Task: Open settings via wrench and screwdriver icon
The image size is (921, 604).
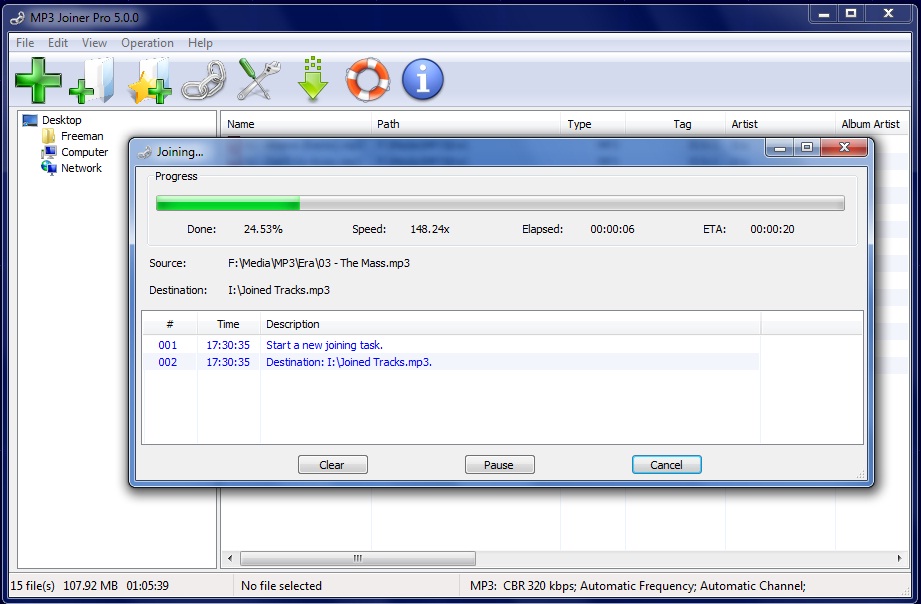Action: pyautogui.click(x=257, y=80)
